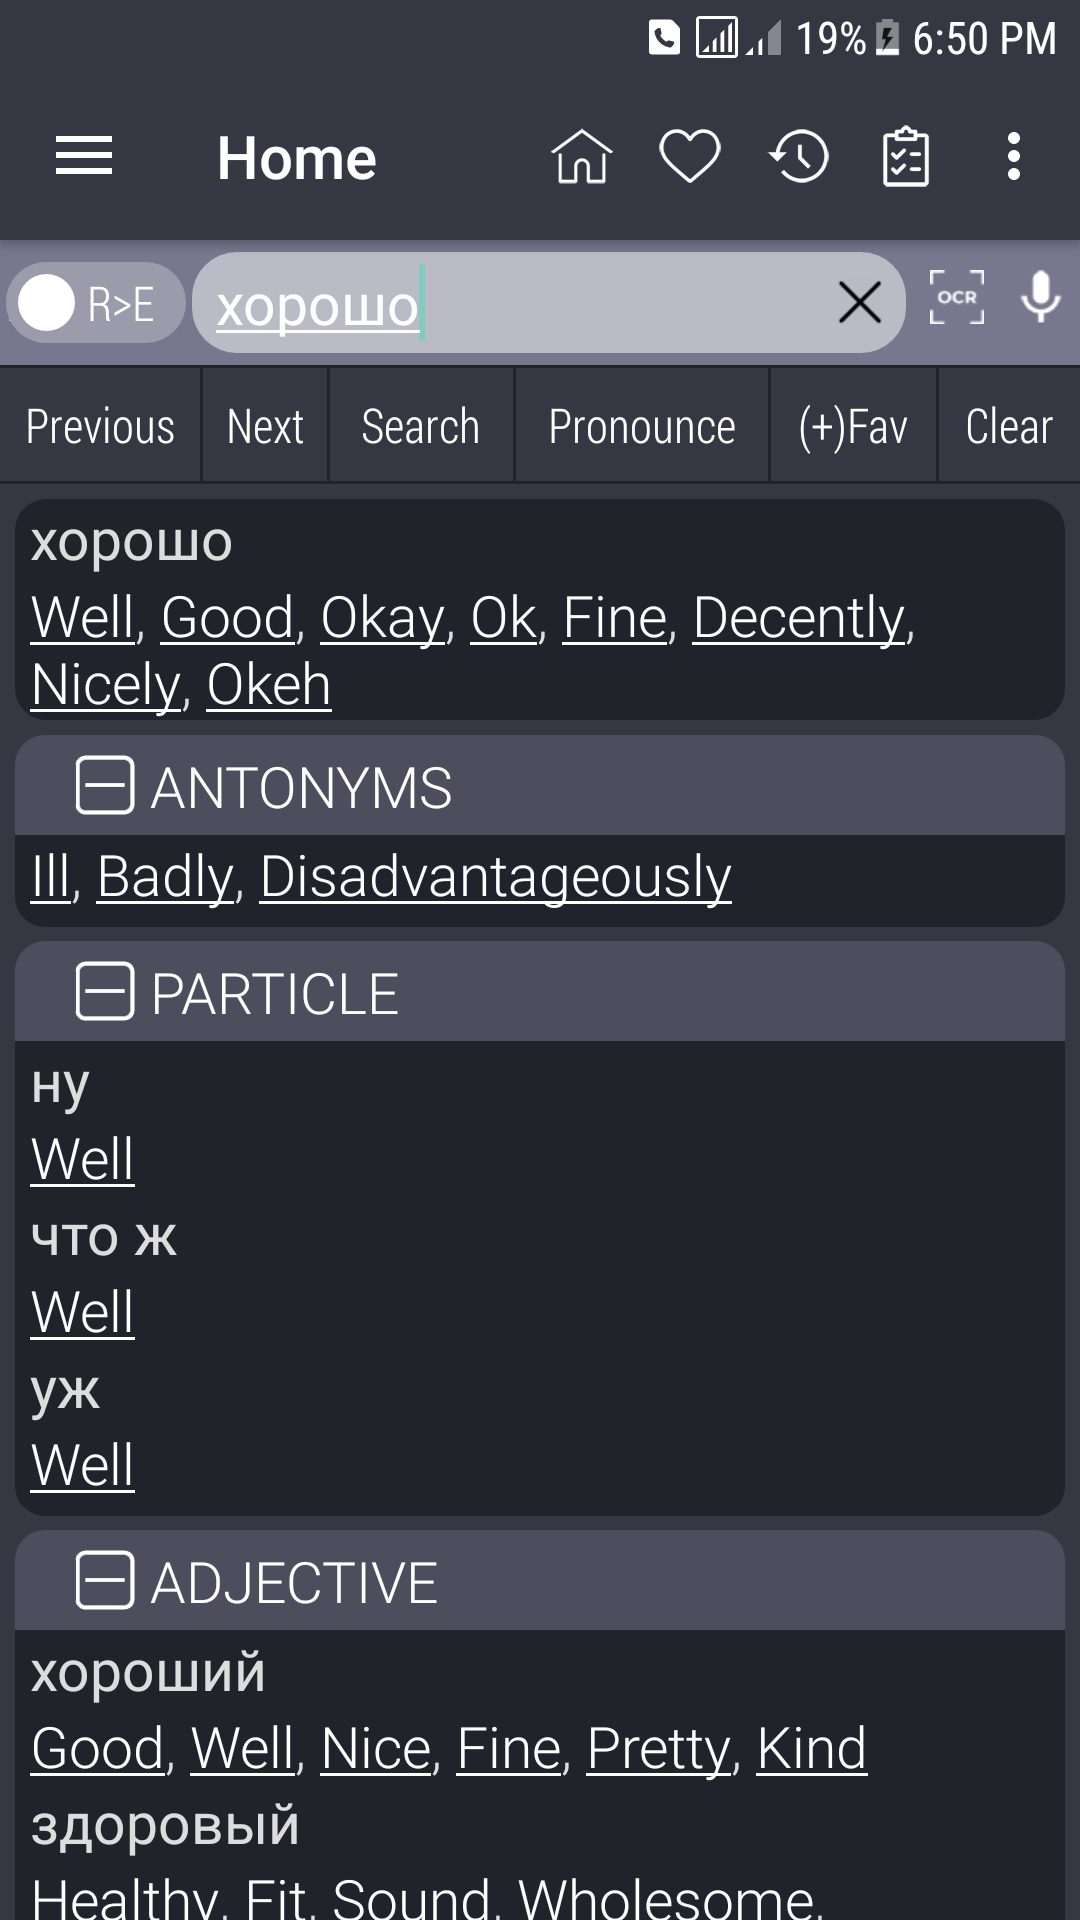The image size is (1080, 1920).
Task: Toggle the R>E translation direction switch
Action: (x=96, y=303)
